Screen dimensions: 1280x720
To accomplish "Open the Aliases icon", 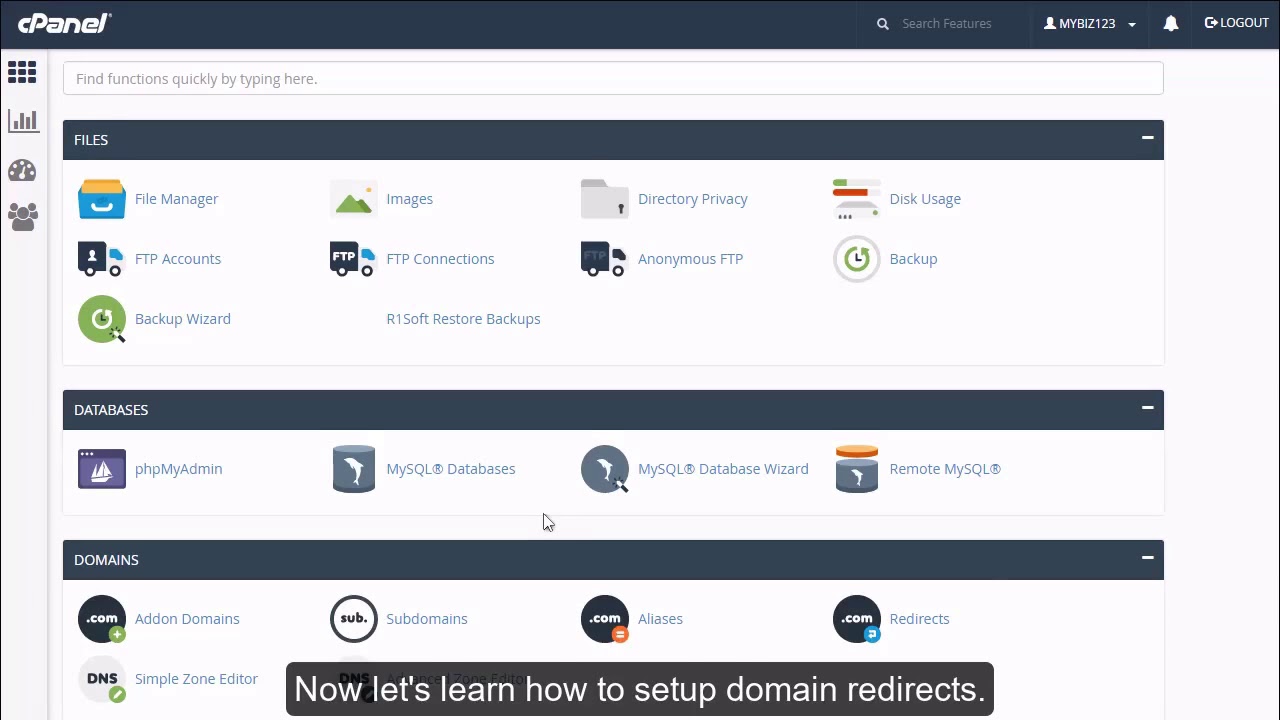I will coord(605,619).
